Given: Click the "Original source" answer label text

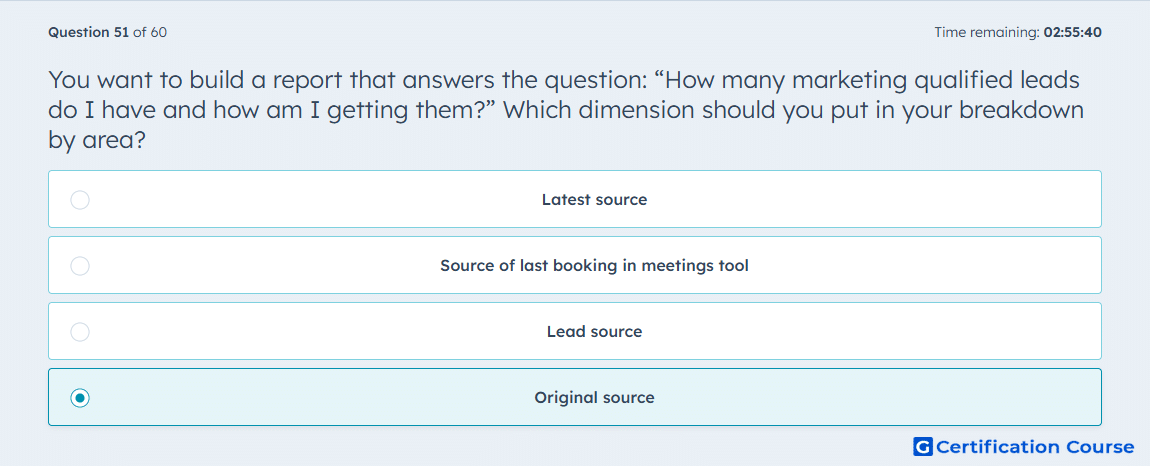Looking at the screenshot, I should click(594, 398).
